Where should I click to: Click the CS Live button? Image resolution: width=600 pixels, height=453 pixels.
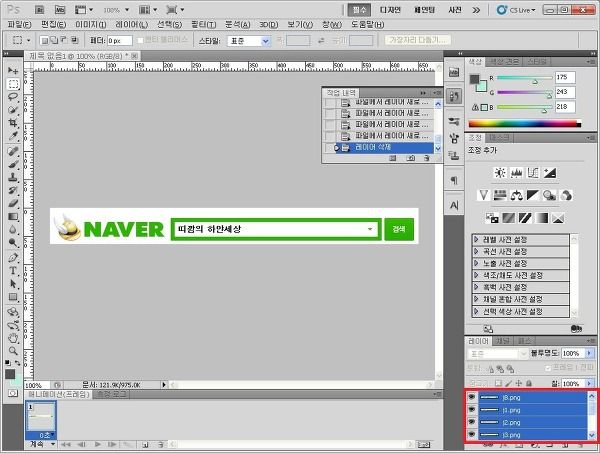(x=516, y=10)
